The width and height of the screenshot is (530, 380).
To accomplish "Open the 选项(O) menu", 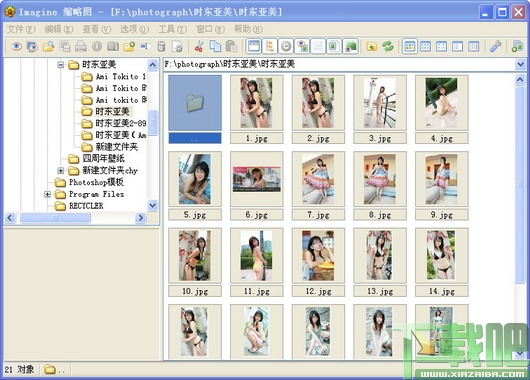I will click(x=135, y=29).
